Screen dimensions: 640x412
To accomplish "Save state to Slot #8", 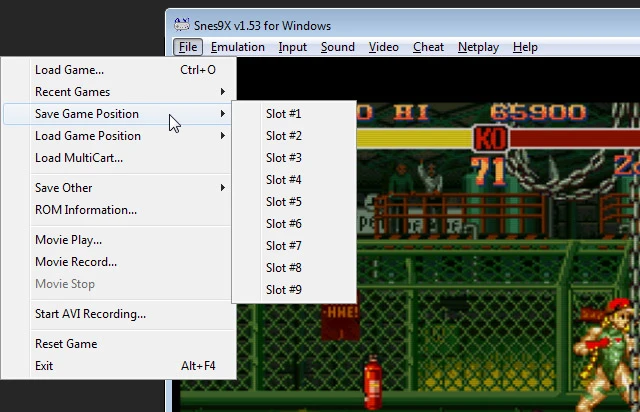I will [x=294, y=268].
